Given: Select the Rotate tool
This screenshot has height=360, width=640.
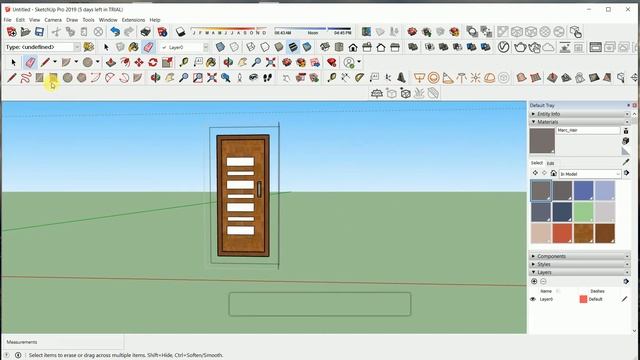Looking at the screenshot, I should [153, 62].
